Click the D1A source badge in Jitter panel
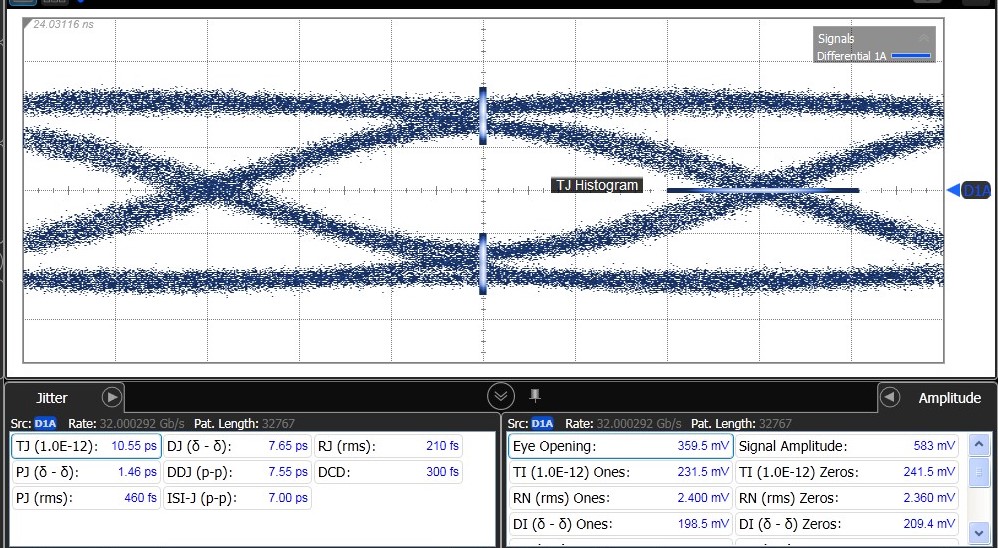 [x=46, y=424]
